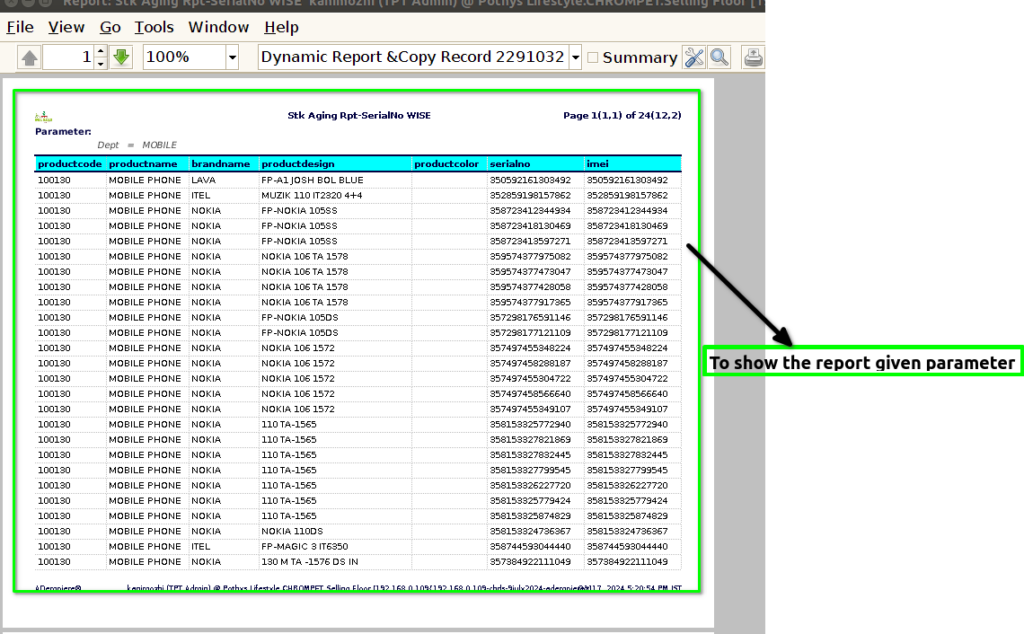The height and width of the screenshot is (634, 1024).
Task: Click serial number 352859198157862 in imei column
Action: [x=627, y=195]
